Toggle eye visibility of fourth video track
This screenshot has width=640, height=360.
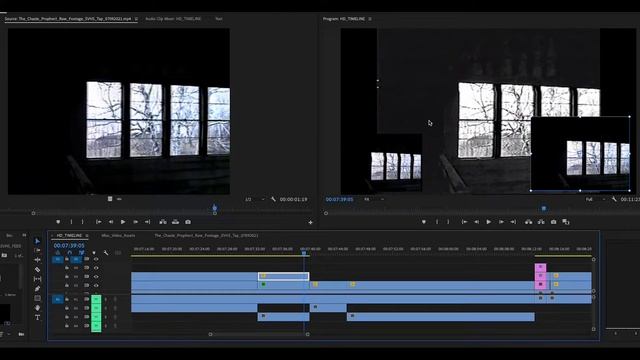click(x=96, y=285)
